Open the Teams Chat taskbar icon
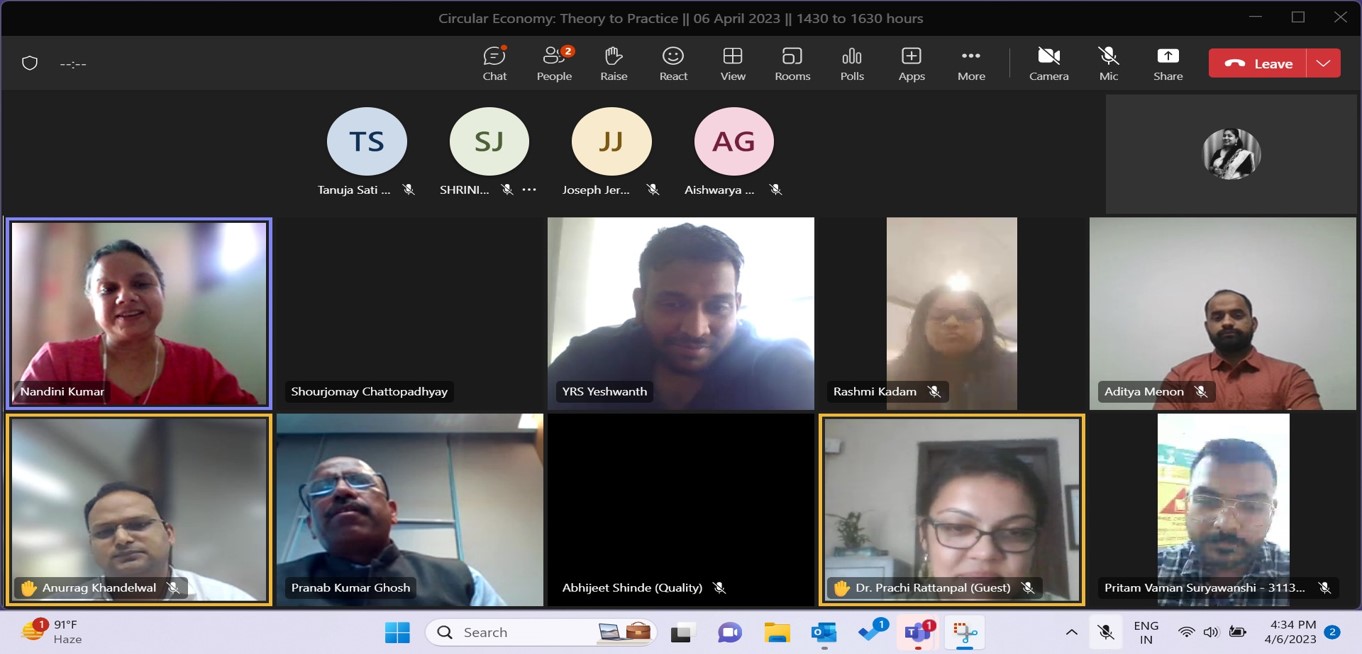Viewport: 1362px width, 654px height. pyautogui.click(x=730, y=632)
